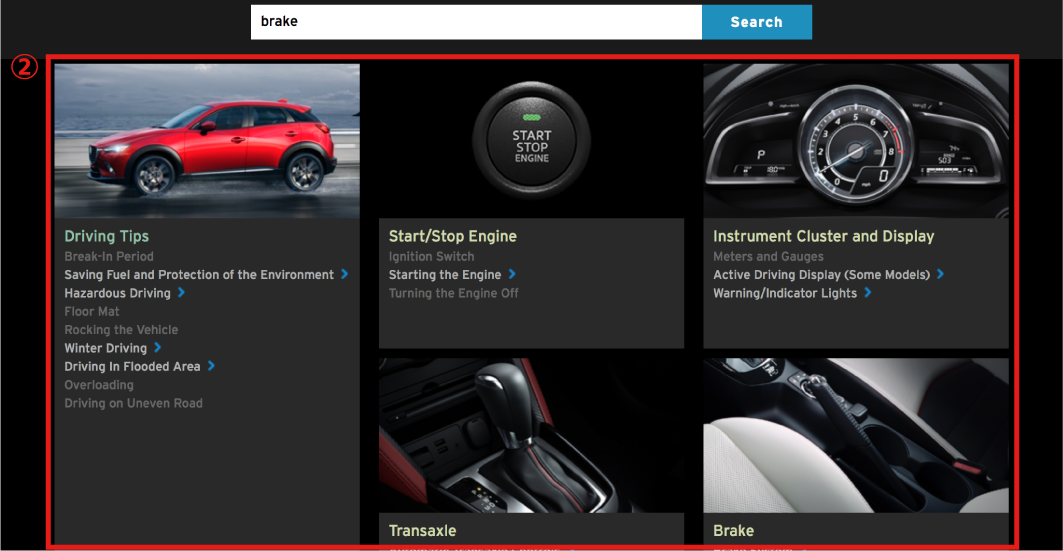1063x551 pixels.
Task: Open the parking brake lever image
Action: pos(855,435)
